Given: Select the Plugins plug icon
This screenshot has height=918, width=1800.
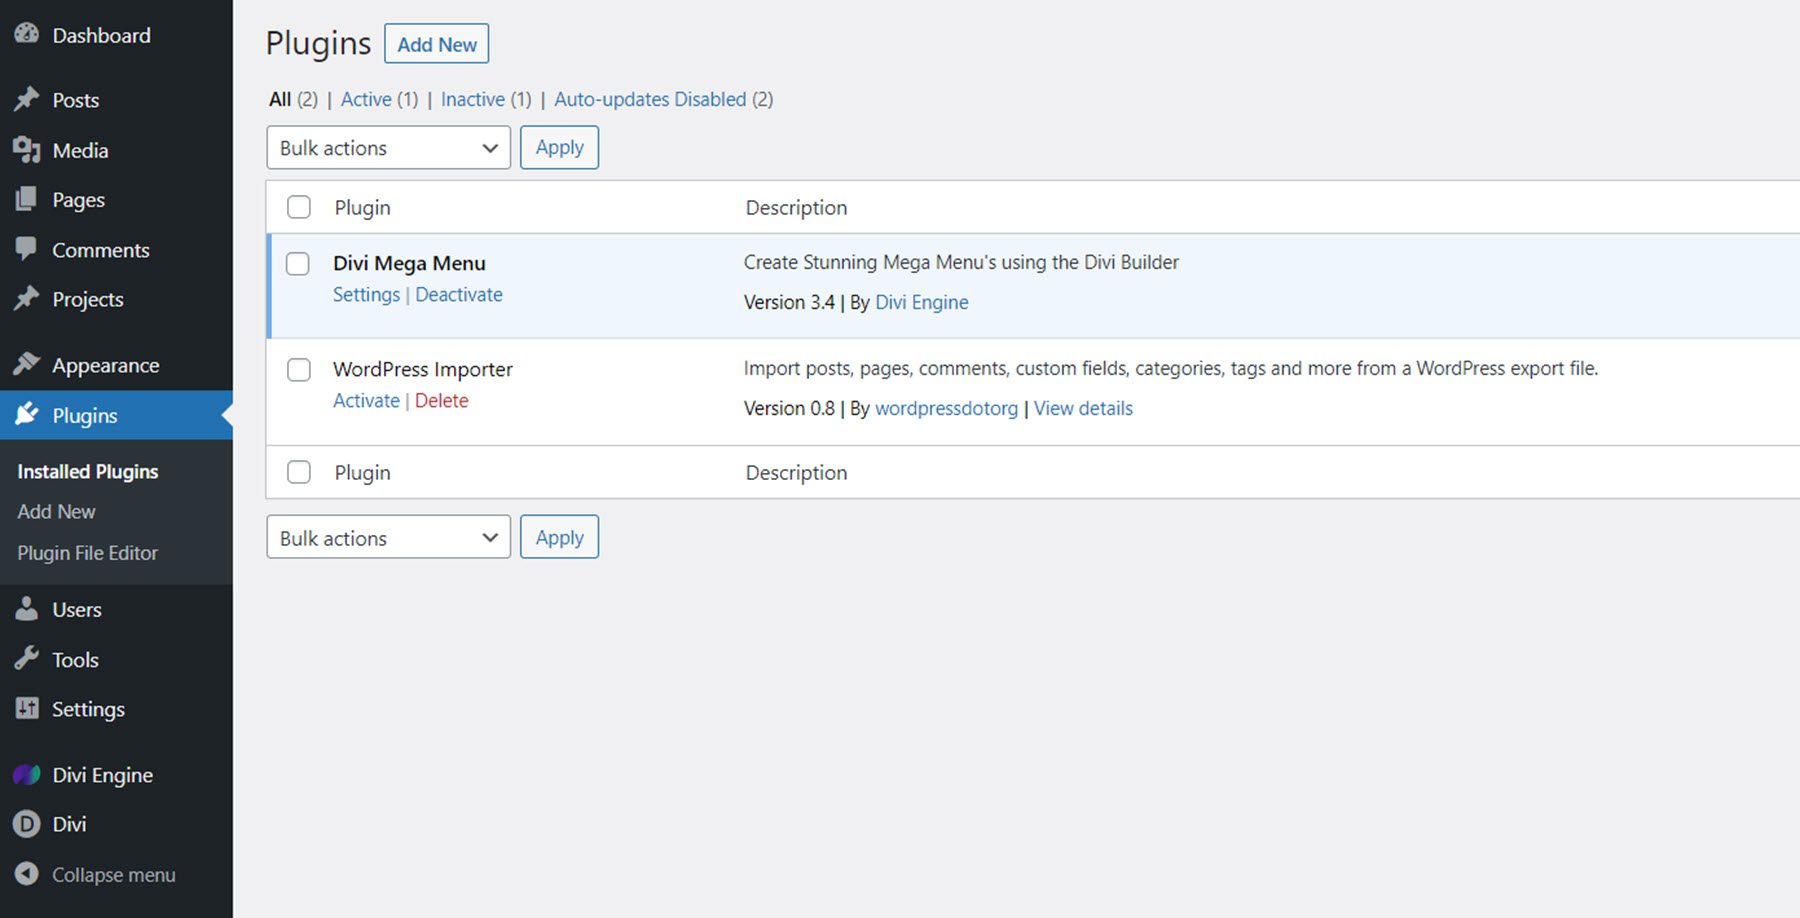Looking at the screenshot, I should pyautogui.click(x=25, y=415).
